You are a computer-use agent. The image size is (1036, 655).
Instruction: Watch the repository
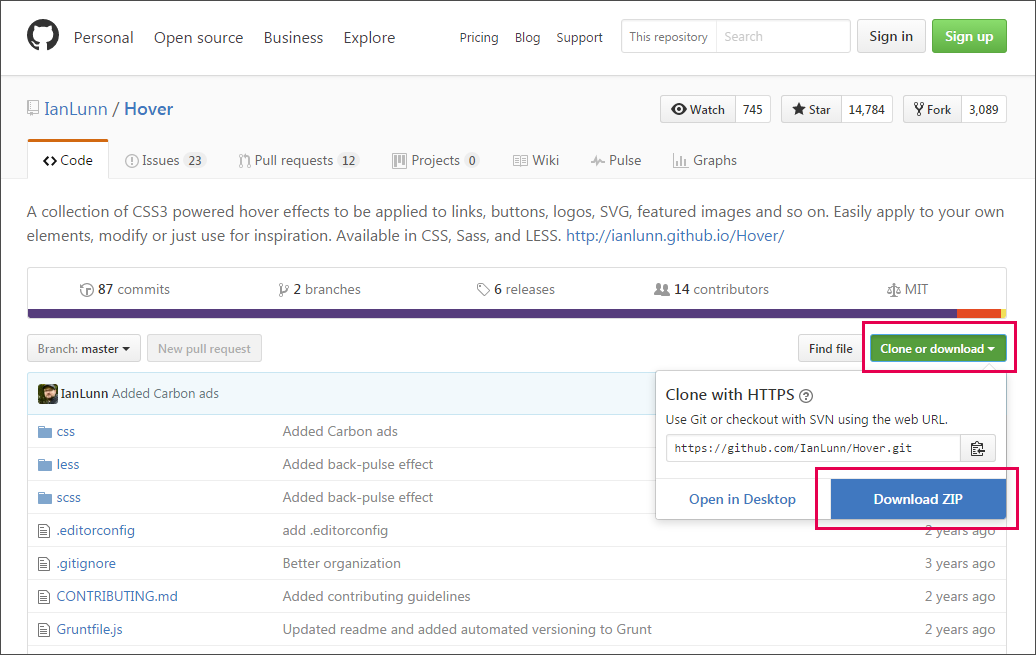[698, 110]
